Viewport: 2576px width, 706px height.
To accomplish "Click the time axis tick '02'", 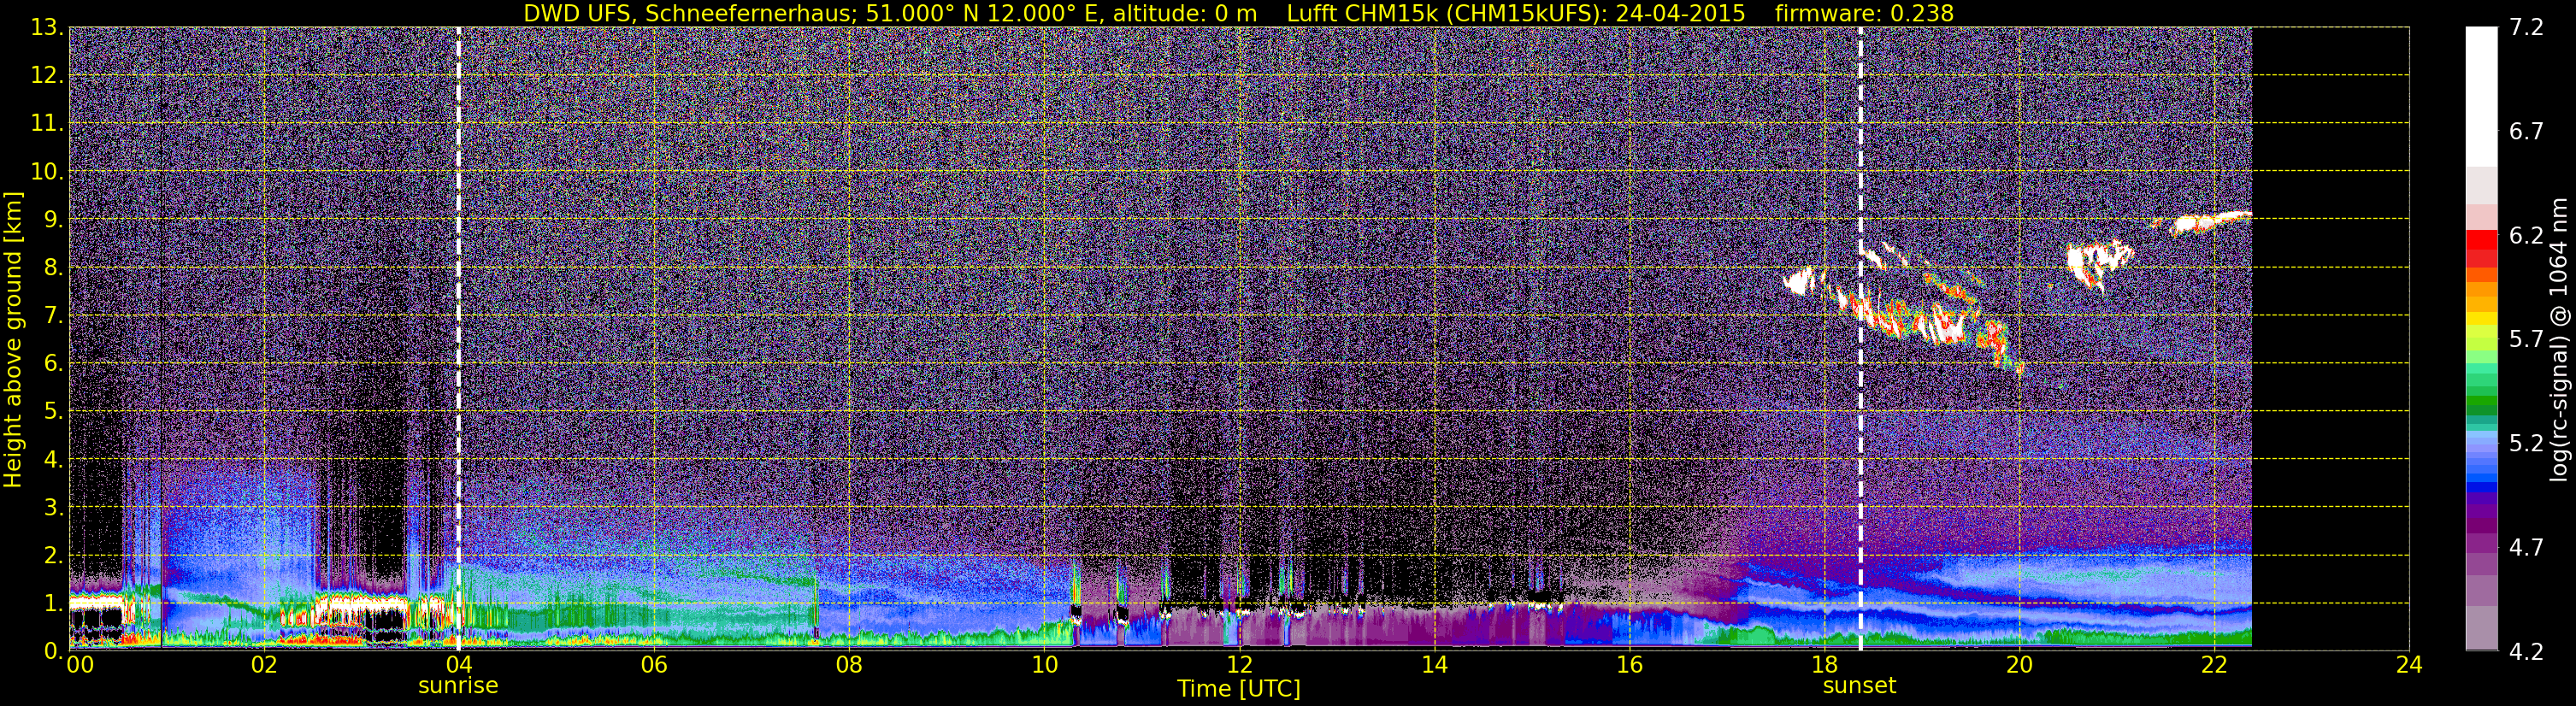I will pyautogui.click(x=264, y=666).
